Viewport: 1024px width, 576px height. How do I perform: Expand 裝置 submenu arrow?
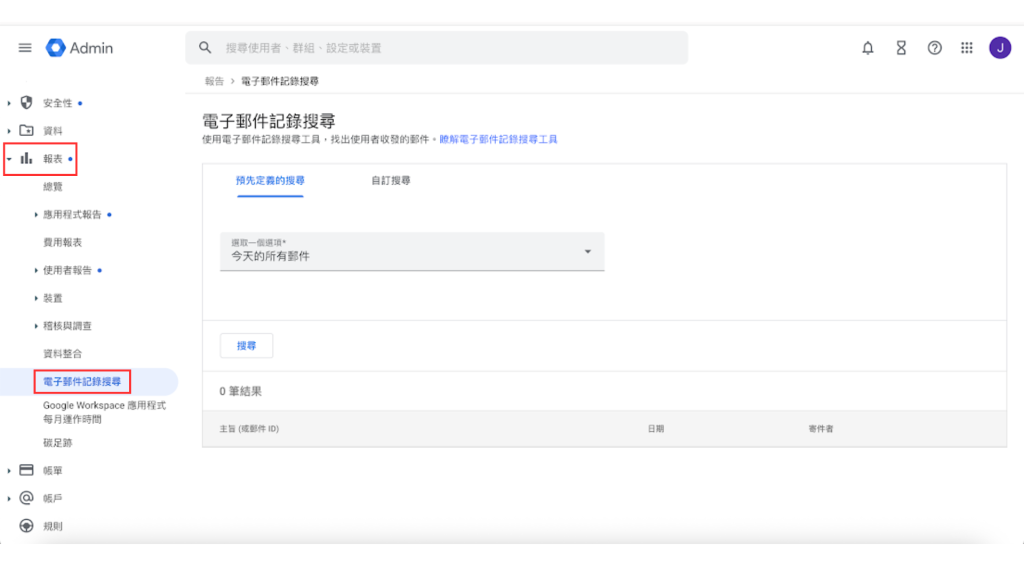point(36,298)
